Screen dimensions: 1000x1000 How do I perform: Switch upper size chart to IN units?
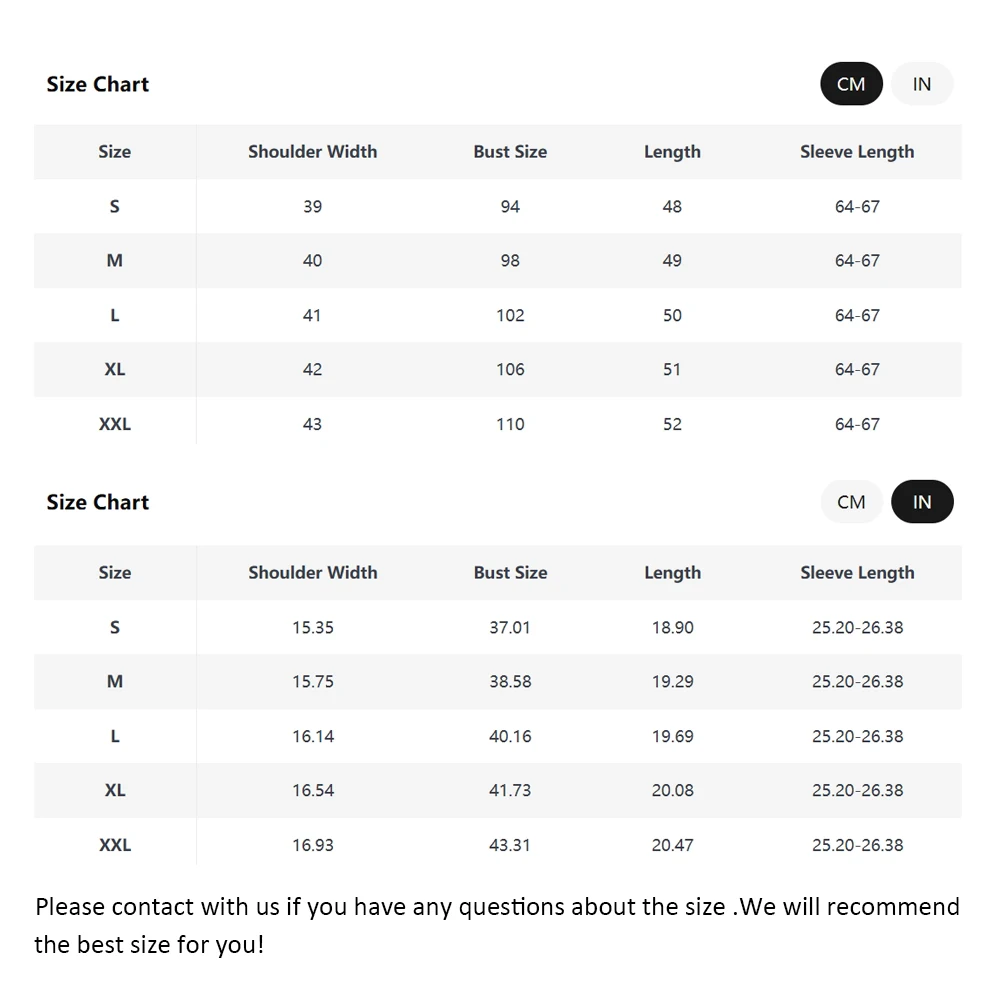click(922, 84)
